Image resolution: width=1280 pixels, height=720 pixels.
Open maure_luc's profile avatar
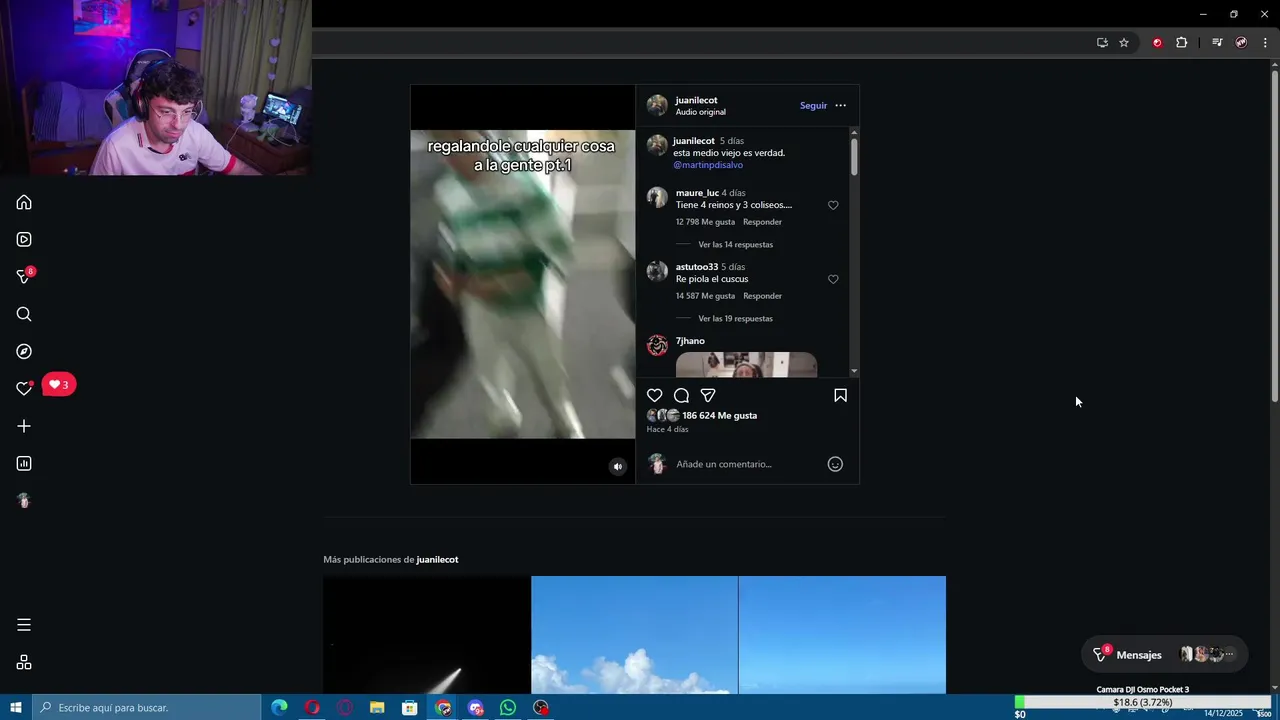click(657, 197)
